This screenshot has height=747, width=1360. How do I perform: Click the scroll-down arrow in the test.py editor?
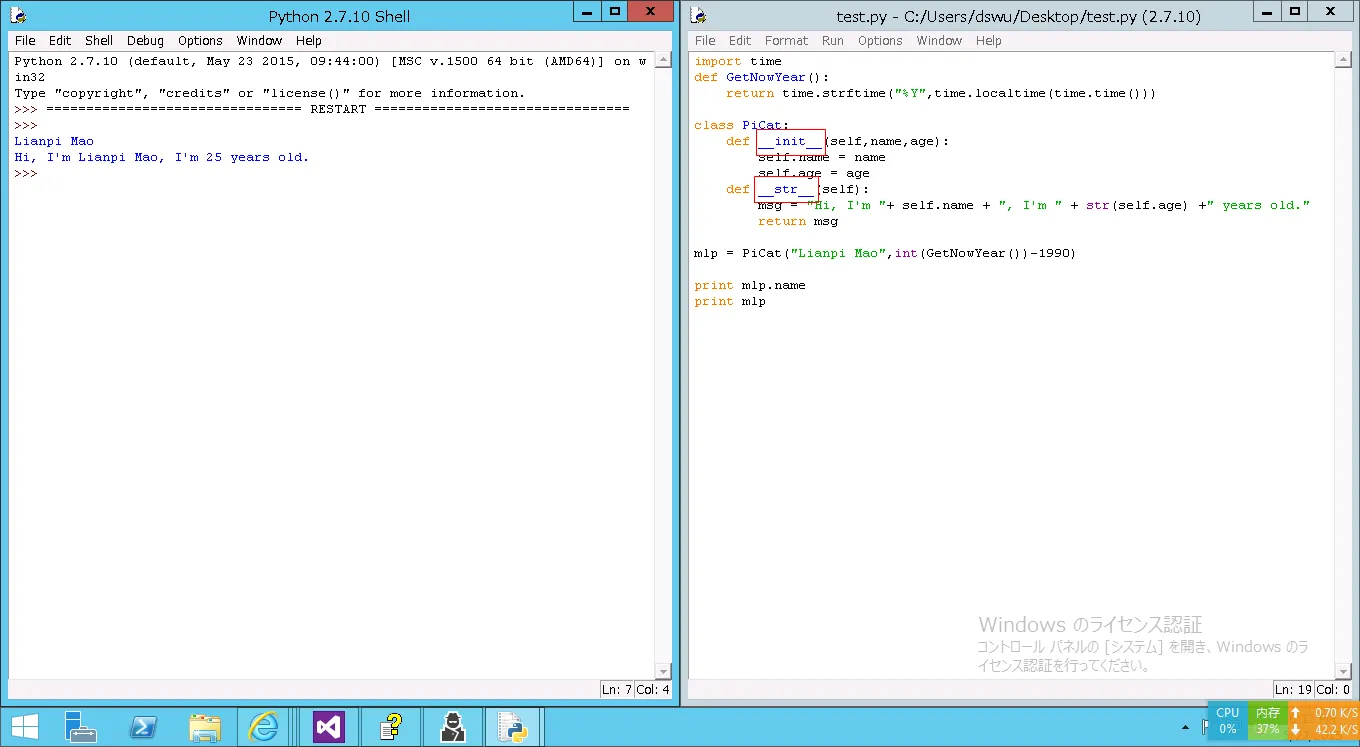[x=1343, y=670]
